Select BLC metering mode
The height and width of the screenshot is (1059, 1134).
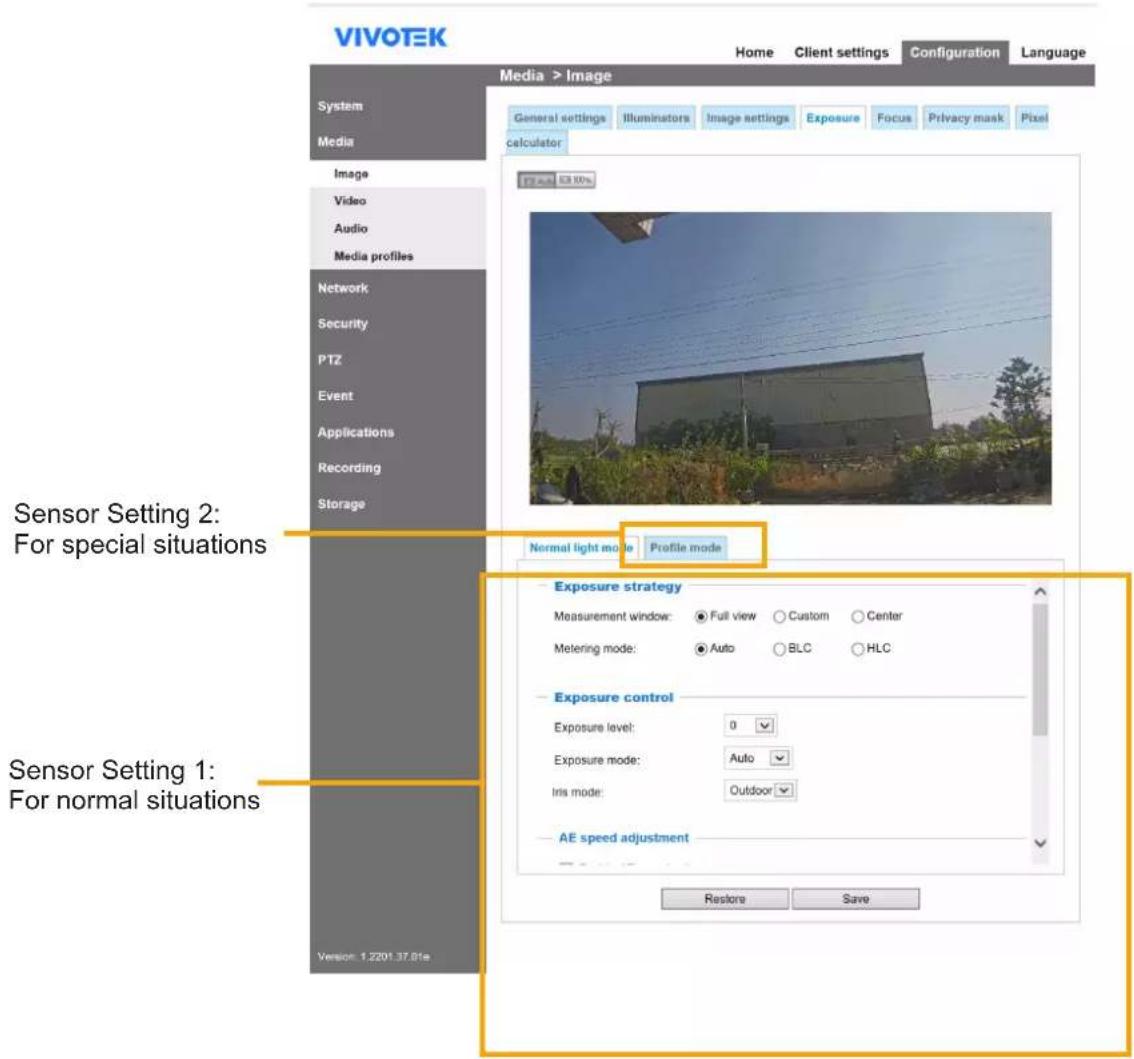pyautogui.click(x=779, y=649)
